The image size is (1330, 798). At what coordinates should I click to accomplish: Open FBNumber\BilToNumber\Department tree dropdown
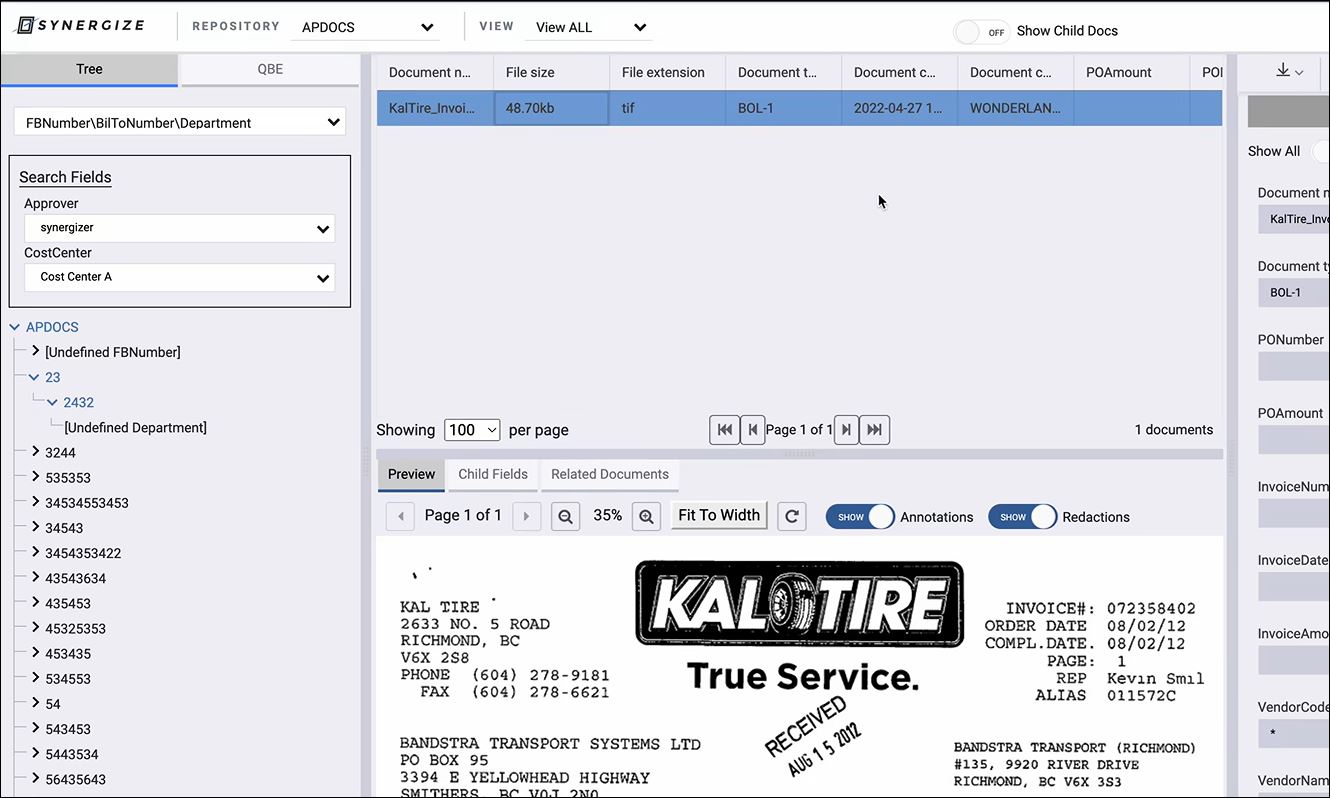pos(180,123)
